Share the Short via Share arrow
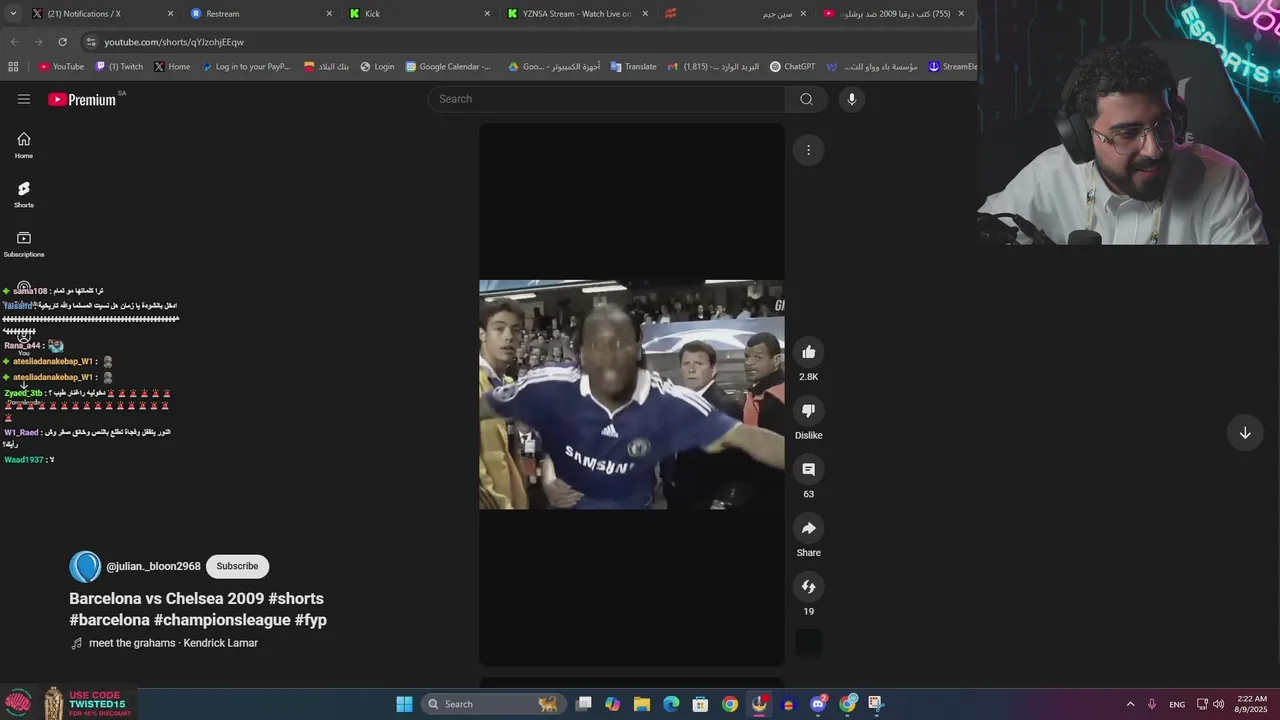This screenshot has height=720, width=1280. 808,528
